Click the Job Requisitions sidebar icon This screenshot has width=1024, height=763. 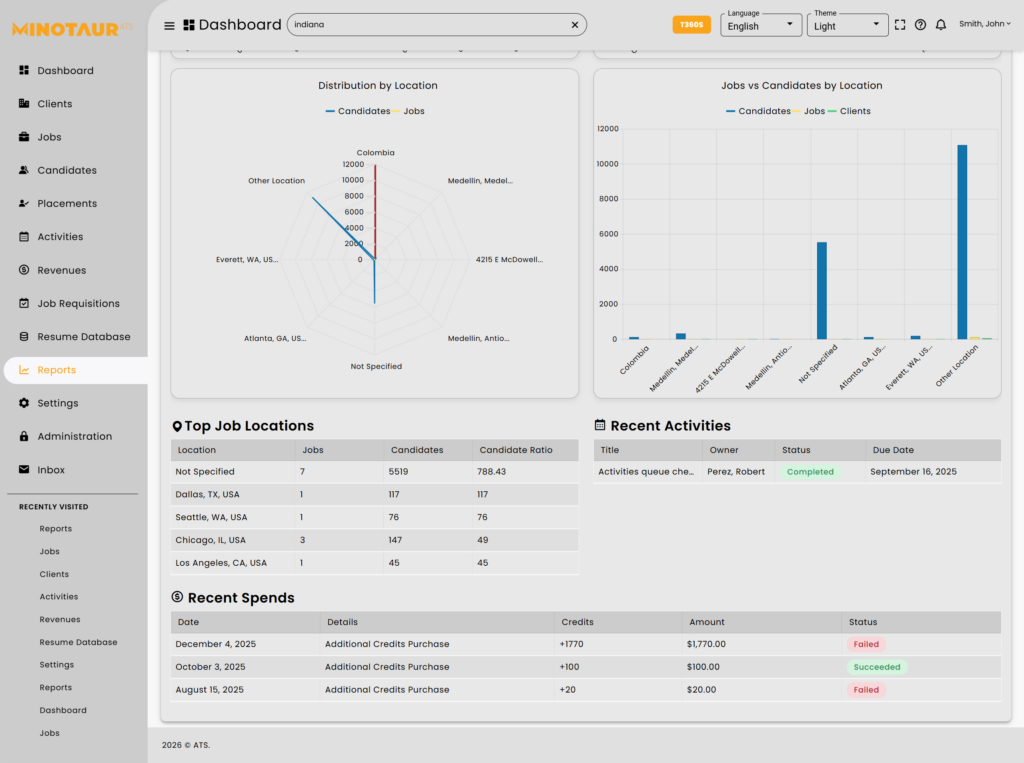pyautogui.click(x=24, y=304)
